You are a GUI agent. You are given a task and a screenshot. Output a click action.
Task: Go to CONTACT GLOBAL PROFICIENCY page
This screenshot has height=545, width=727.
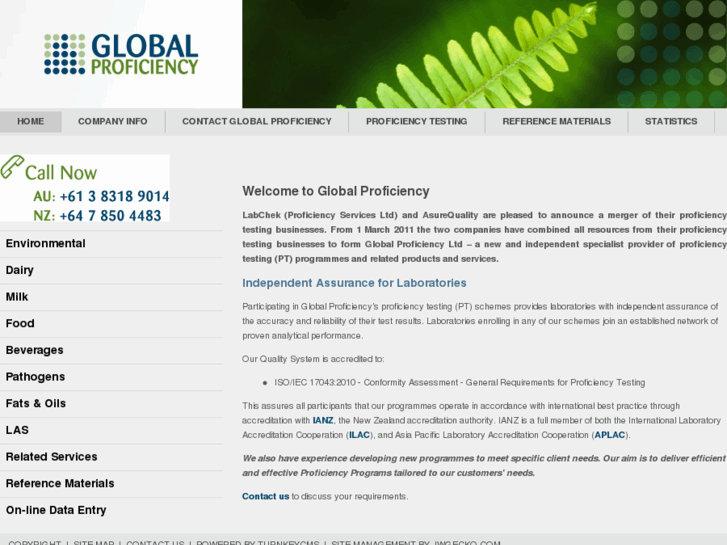[x=257, y=122]
